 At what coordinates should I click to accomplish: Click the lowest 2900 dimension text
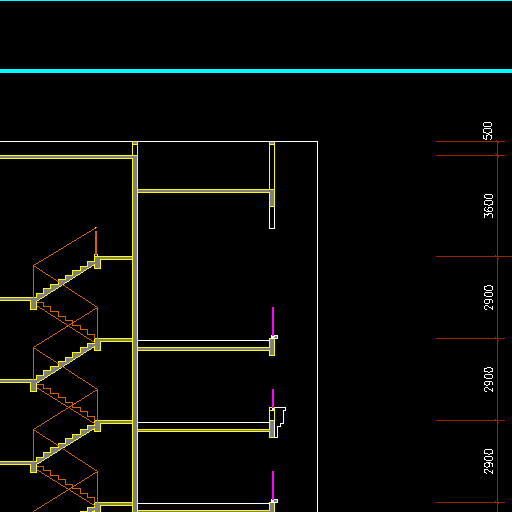[x=488, y=461]
